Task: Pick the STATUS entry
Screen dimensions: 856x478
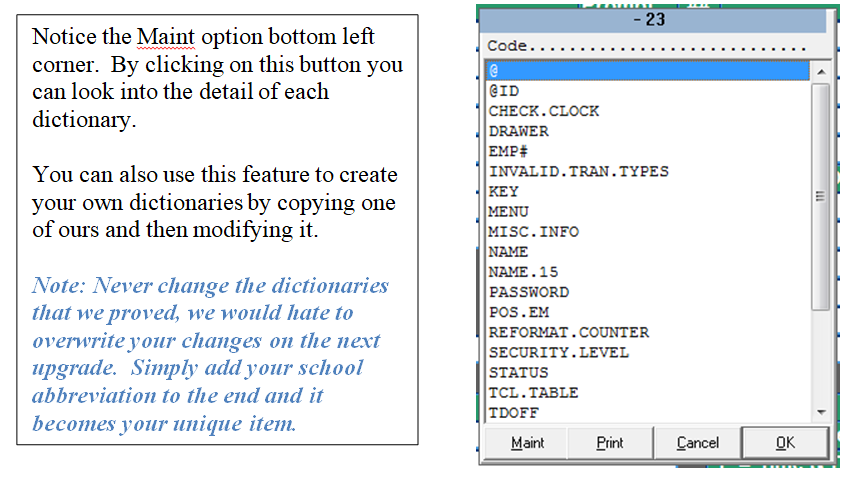Action: [x=518, y=372]
